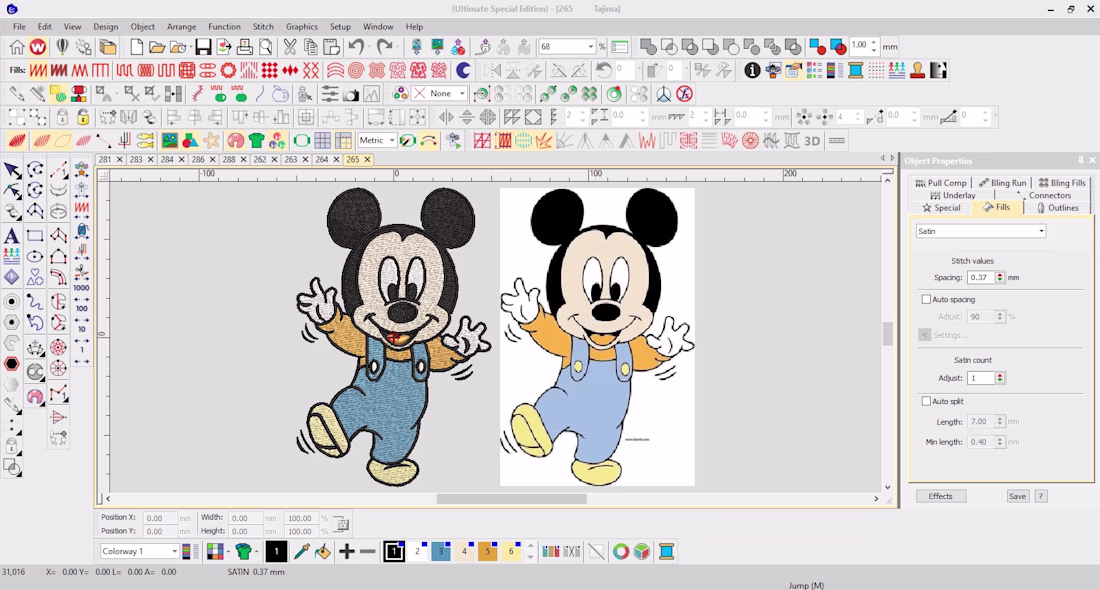Click the Print icon
The image size is (1100, 590).
[x=244, y=47]
